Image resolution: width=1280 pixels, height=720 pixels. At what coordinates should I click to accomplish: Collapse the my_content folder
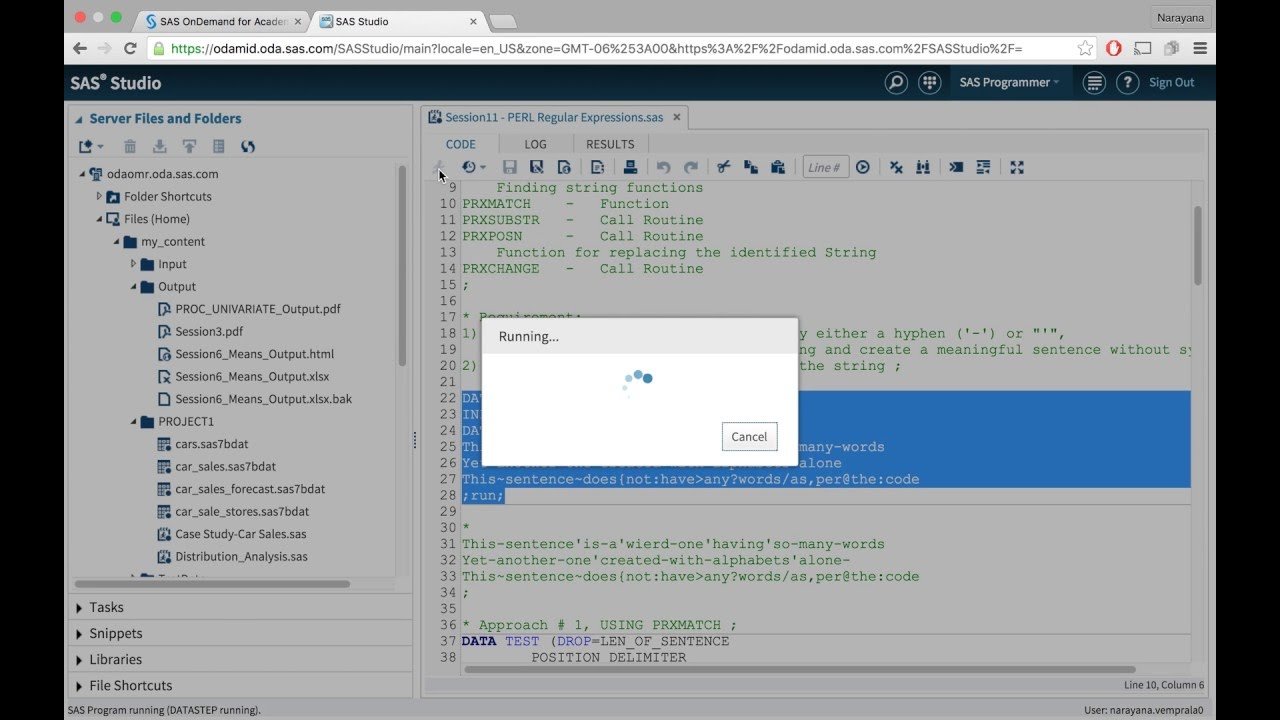(x=116, y=241)
